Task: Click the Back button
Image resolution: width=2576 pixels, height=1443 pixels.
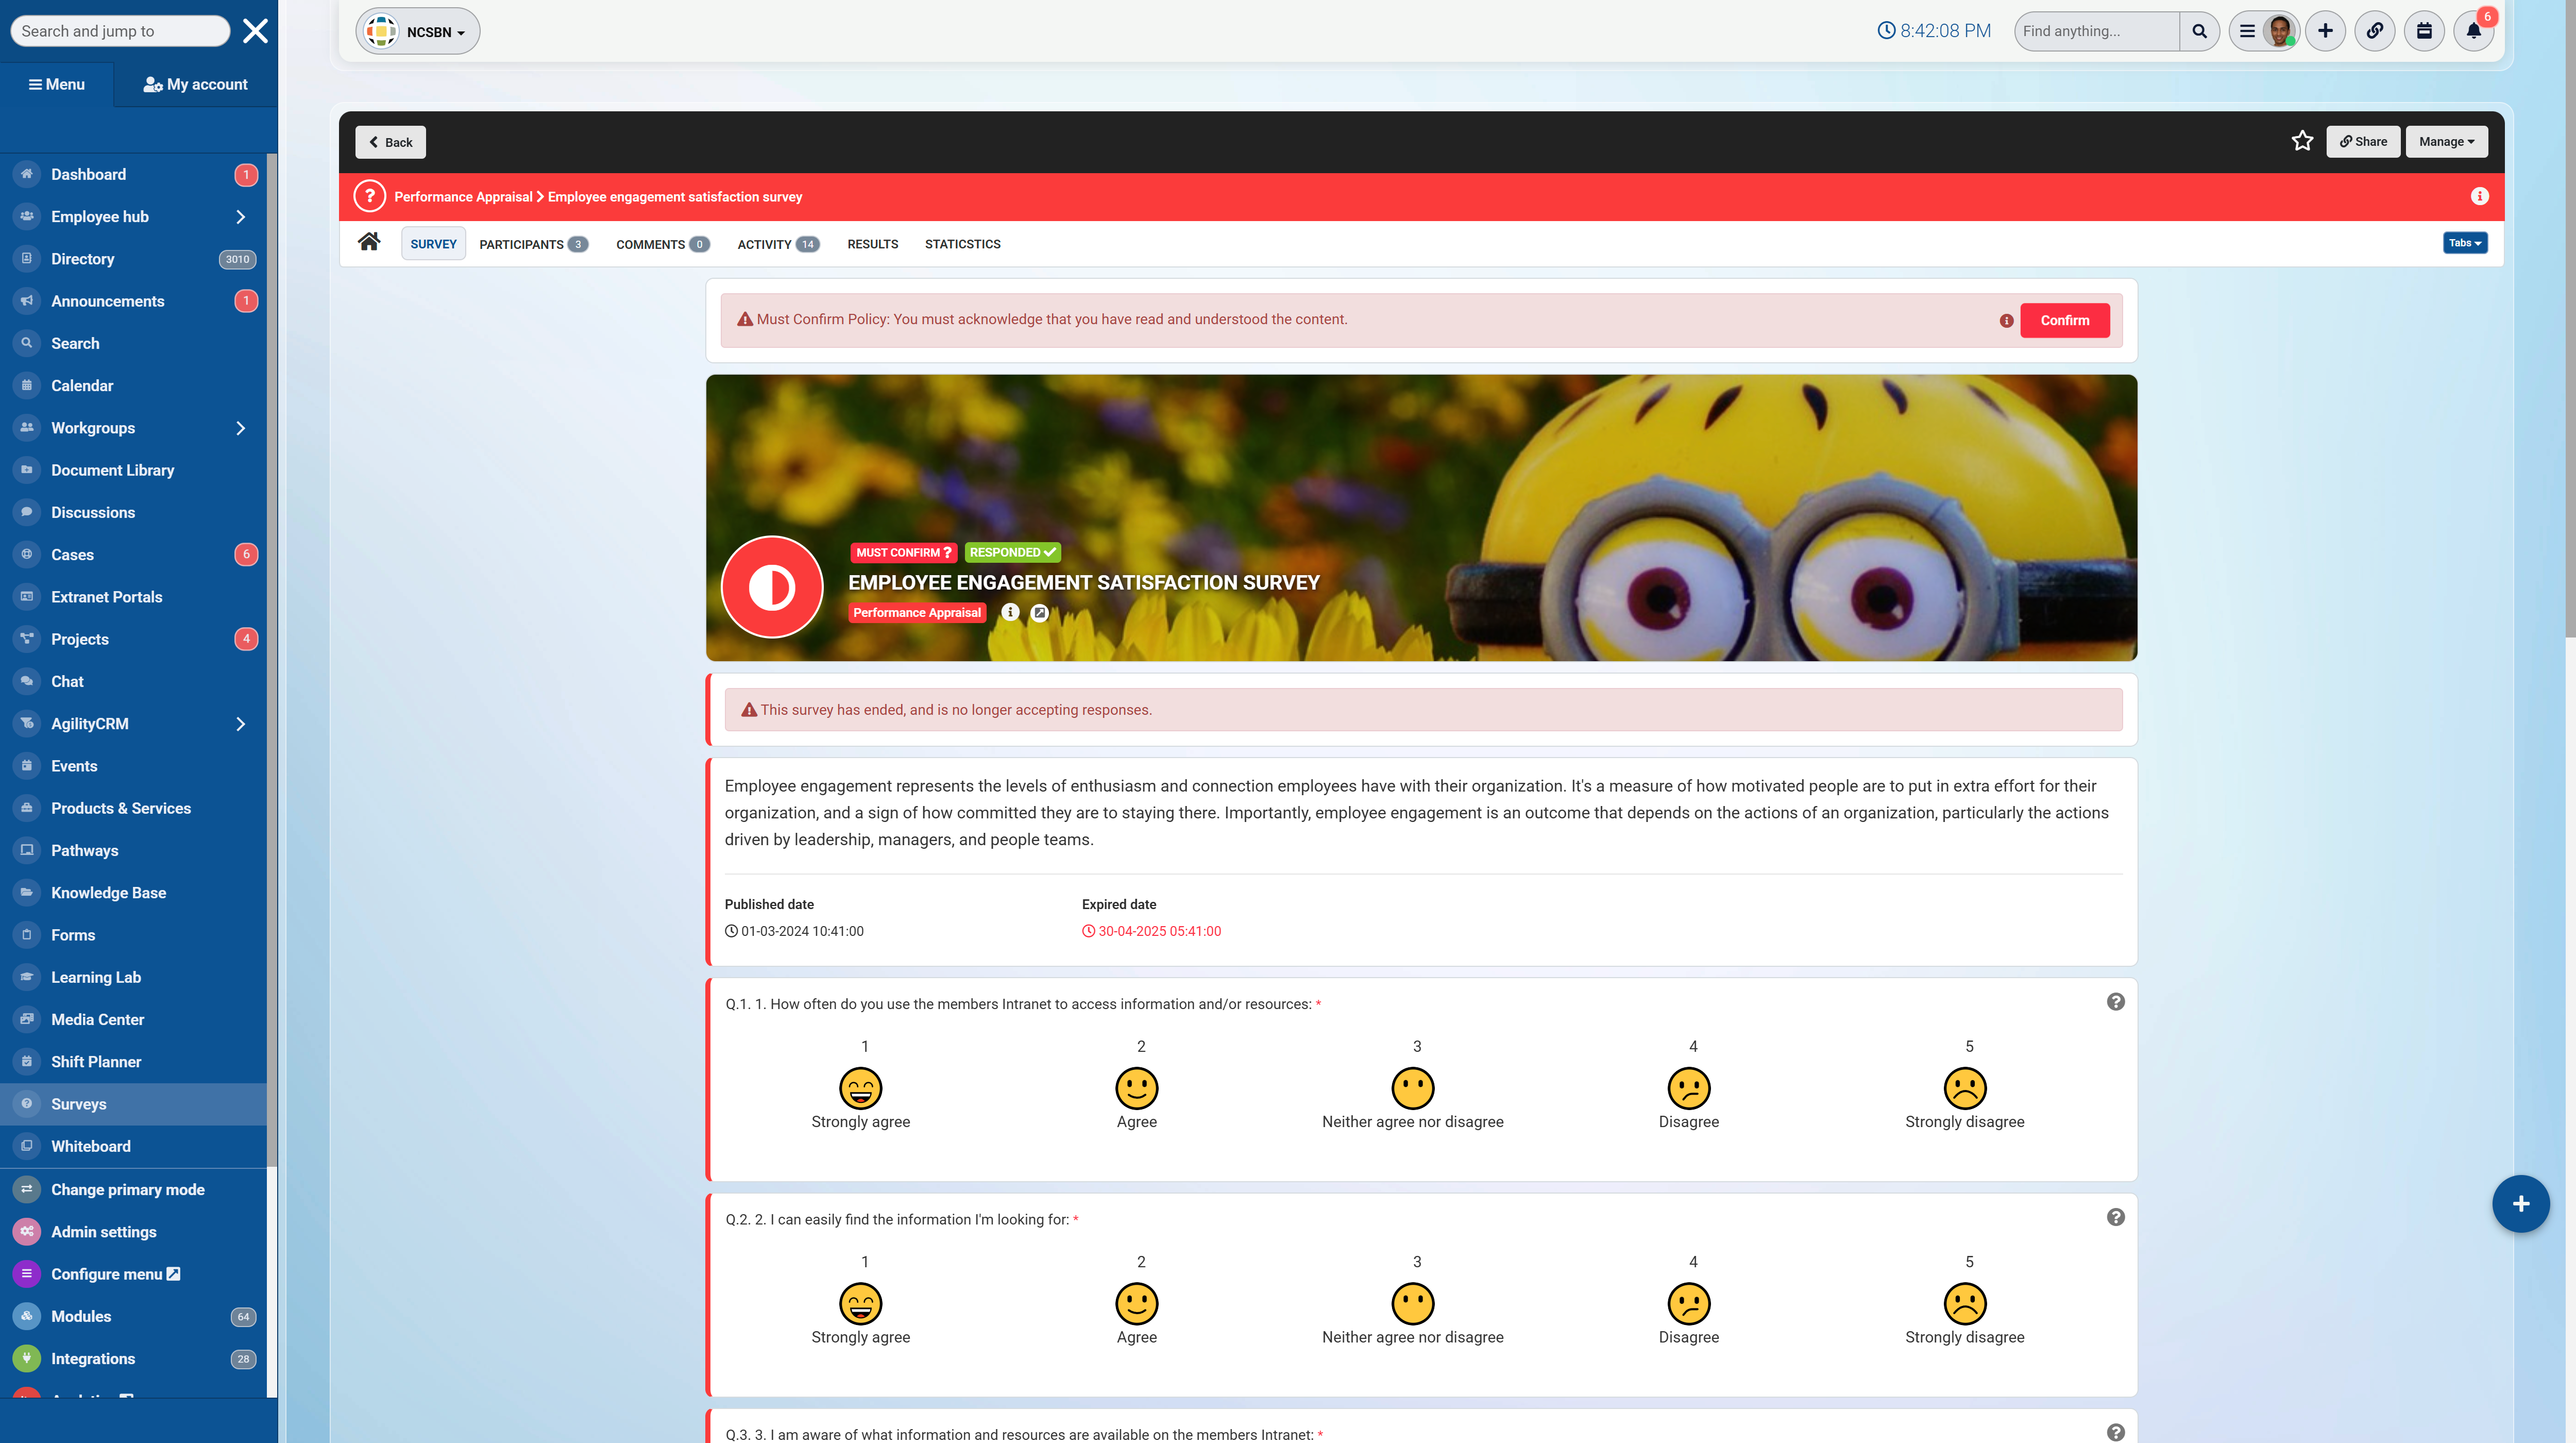Action: click(390, 142)
